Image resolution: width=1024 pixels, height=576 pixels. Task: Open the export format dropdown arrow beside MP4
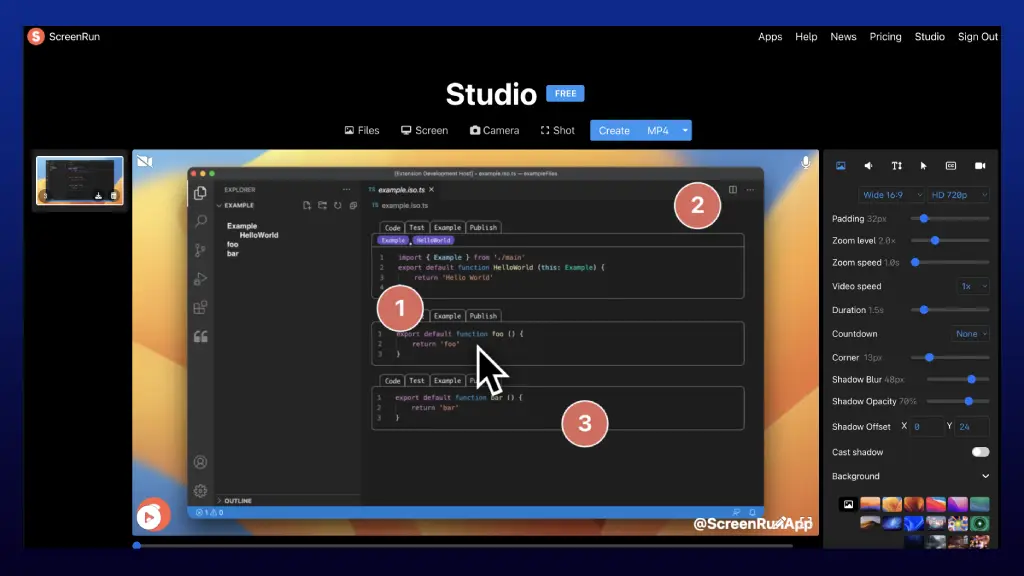pyautogui.click(x=684, y=131)
